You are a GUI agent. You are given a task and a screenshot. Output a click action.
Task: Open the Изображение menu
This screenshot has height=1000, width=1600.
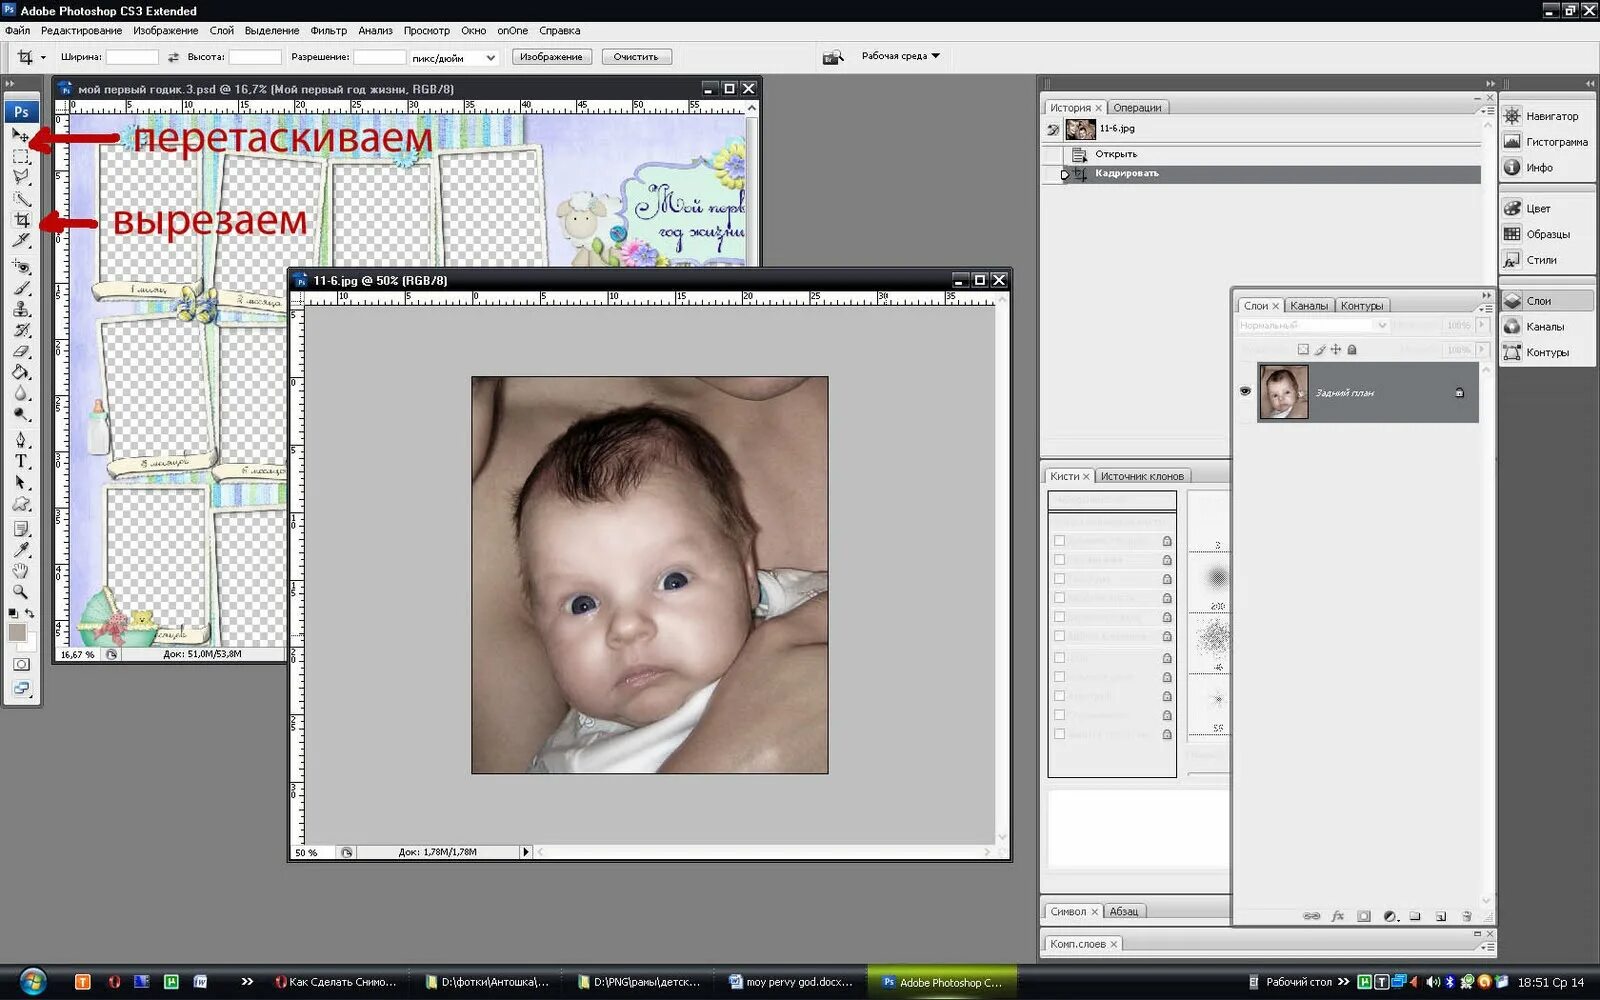(165, 30)
